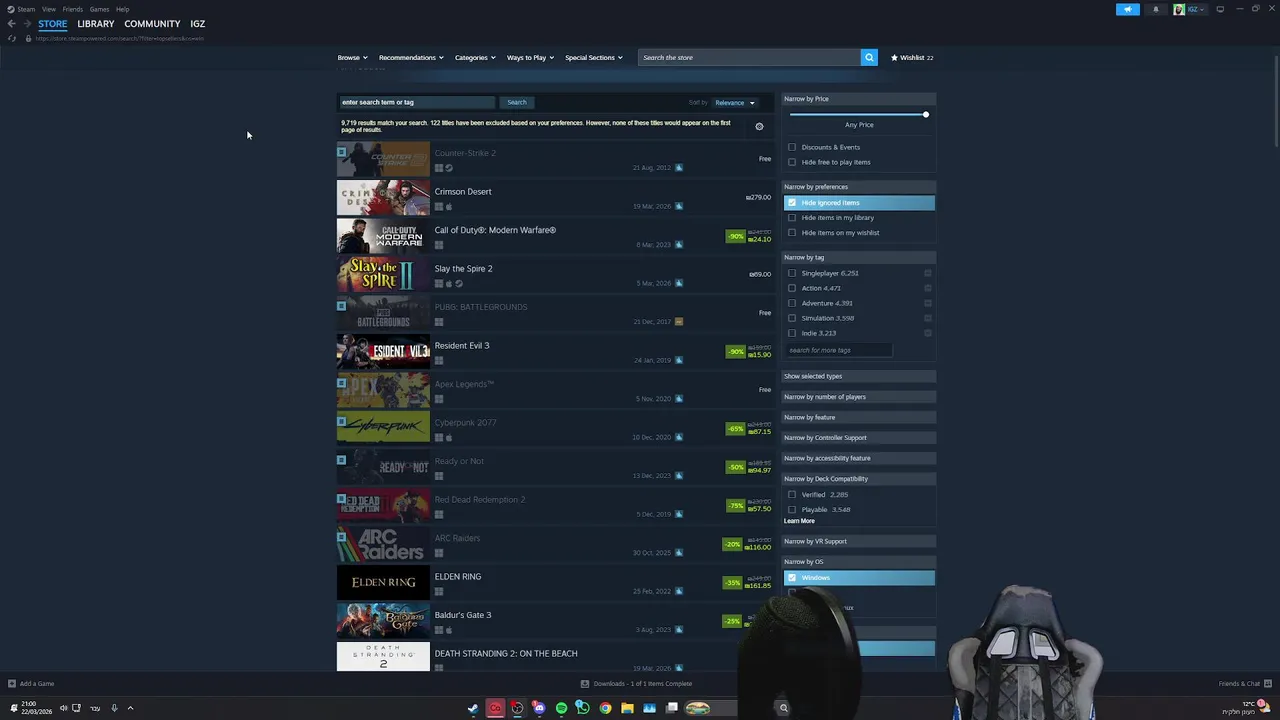1280x720 pixels.
Task: Exclude the Action tag icon
Action: pos(928,288)
